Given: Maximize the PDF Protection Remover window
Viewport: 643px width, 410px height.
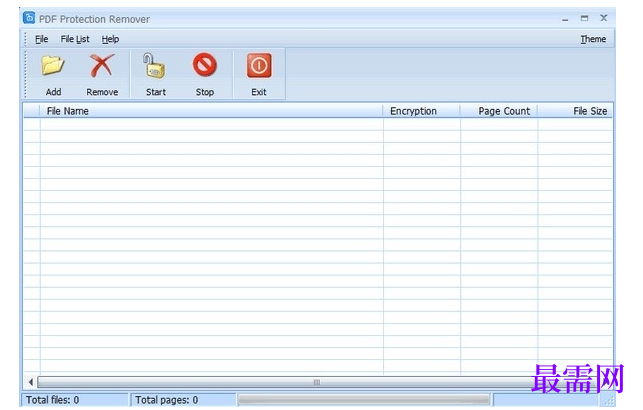Looking at the screenshot, I should click(584, 18).
